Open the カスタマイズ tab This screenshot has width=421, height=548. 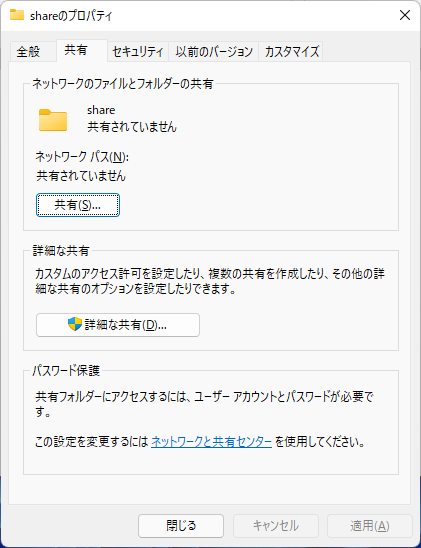click(292, 52)
